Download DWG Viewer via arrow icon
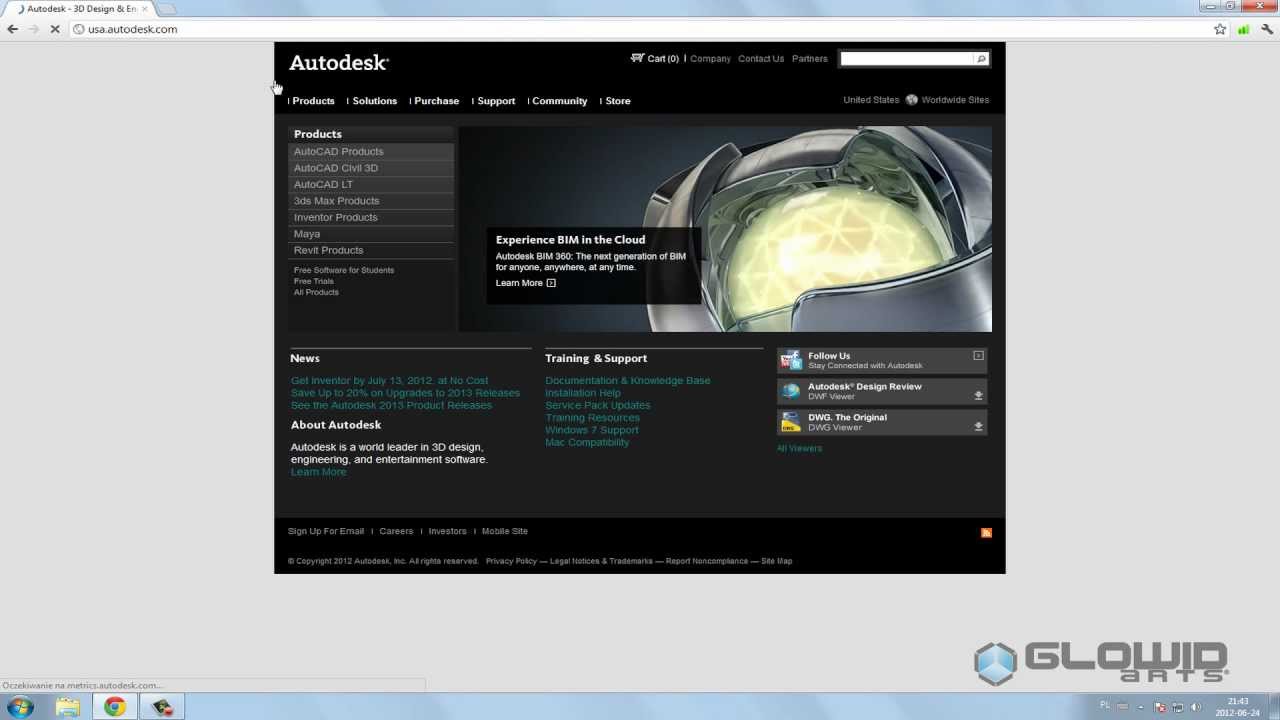Screen dimensions: 1280x720 pos(978,427)
